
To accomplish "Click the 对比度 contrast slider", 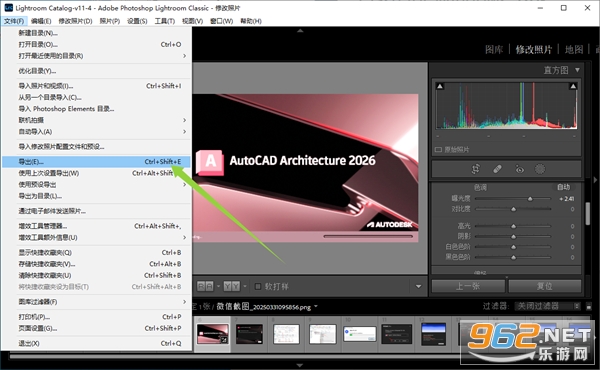I will click(x=513, y=209).
